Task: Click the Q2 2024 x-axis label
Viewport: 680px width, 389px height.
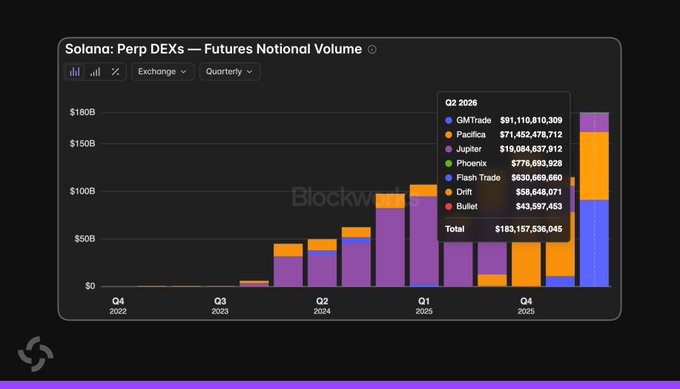Action: click(322, 306)
